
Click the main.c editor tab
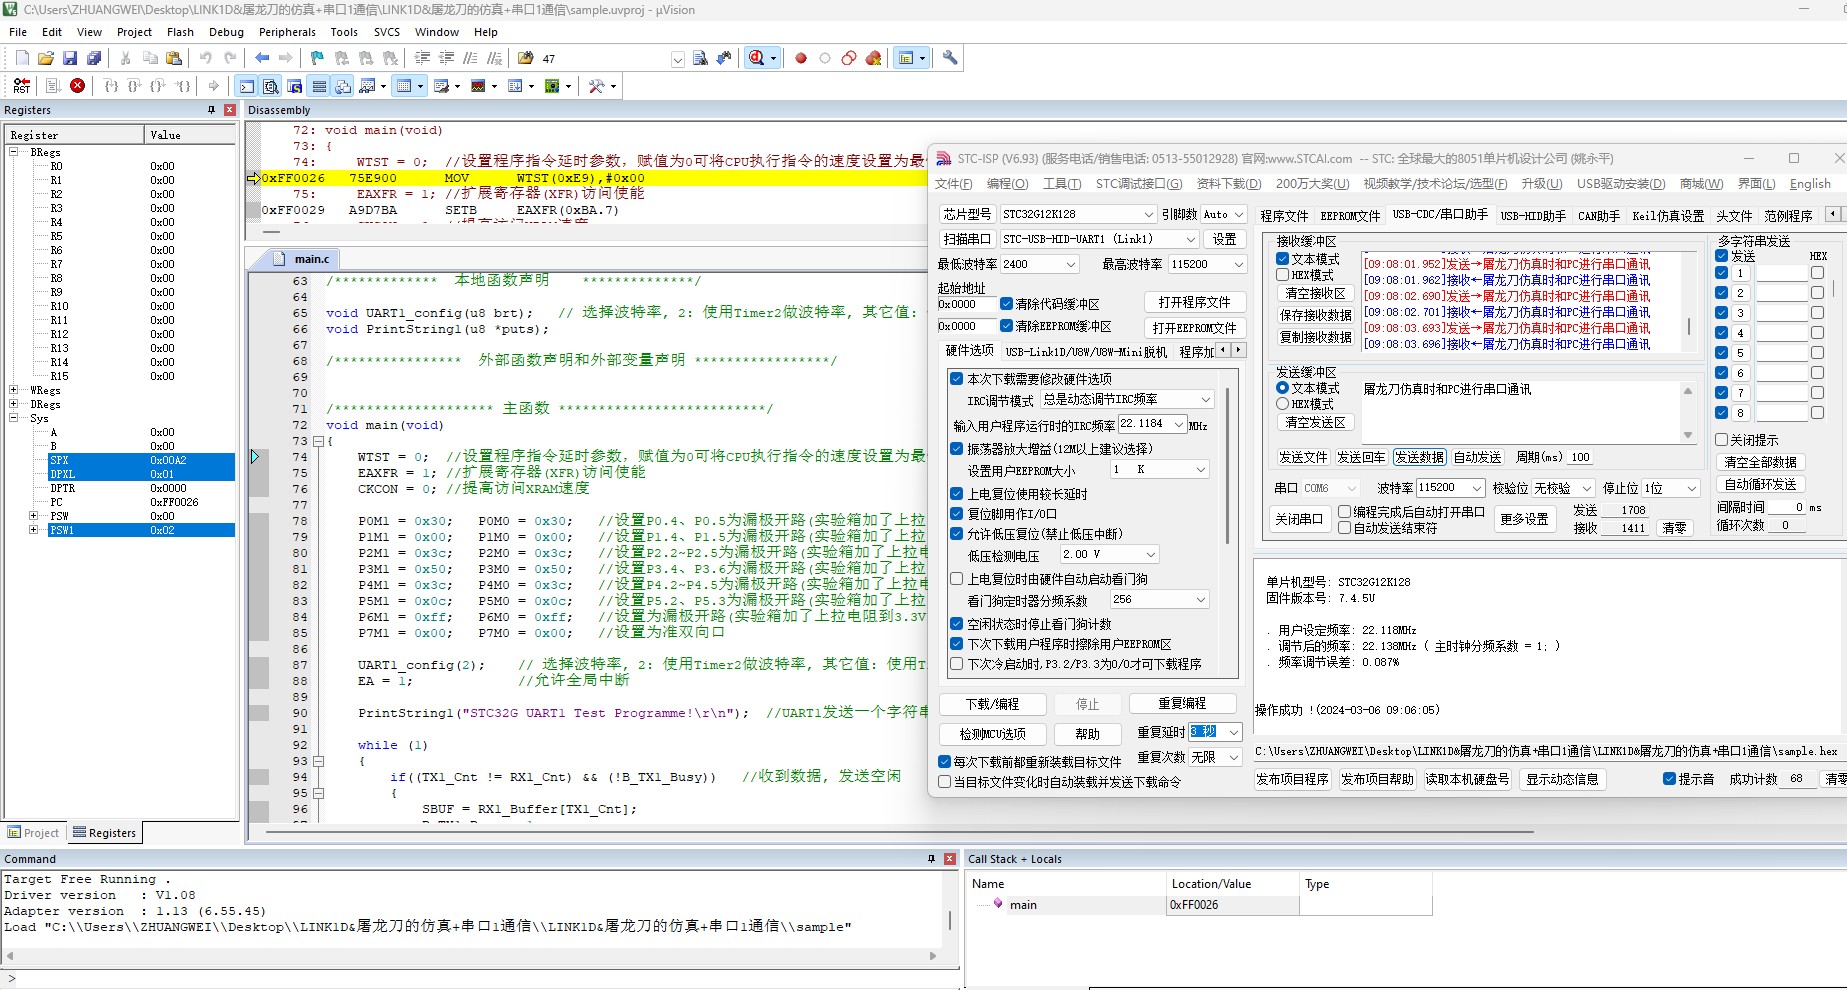[311, 259]
